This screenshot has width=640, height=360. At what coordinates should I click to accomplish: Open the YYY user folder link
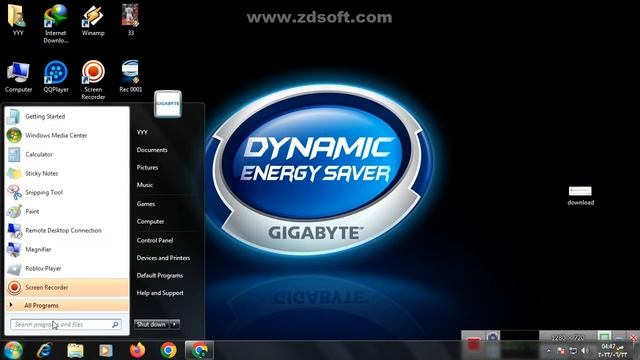coord(142,132)
